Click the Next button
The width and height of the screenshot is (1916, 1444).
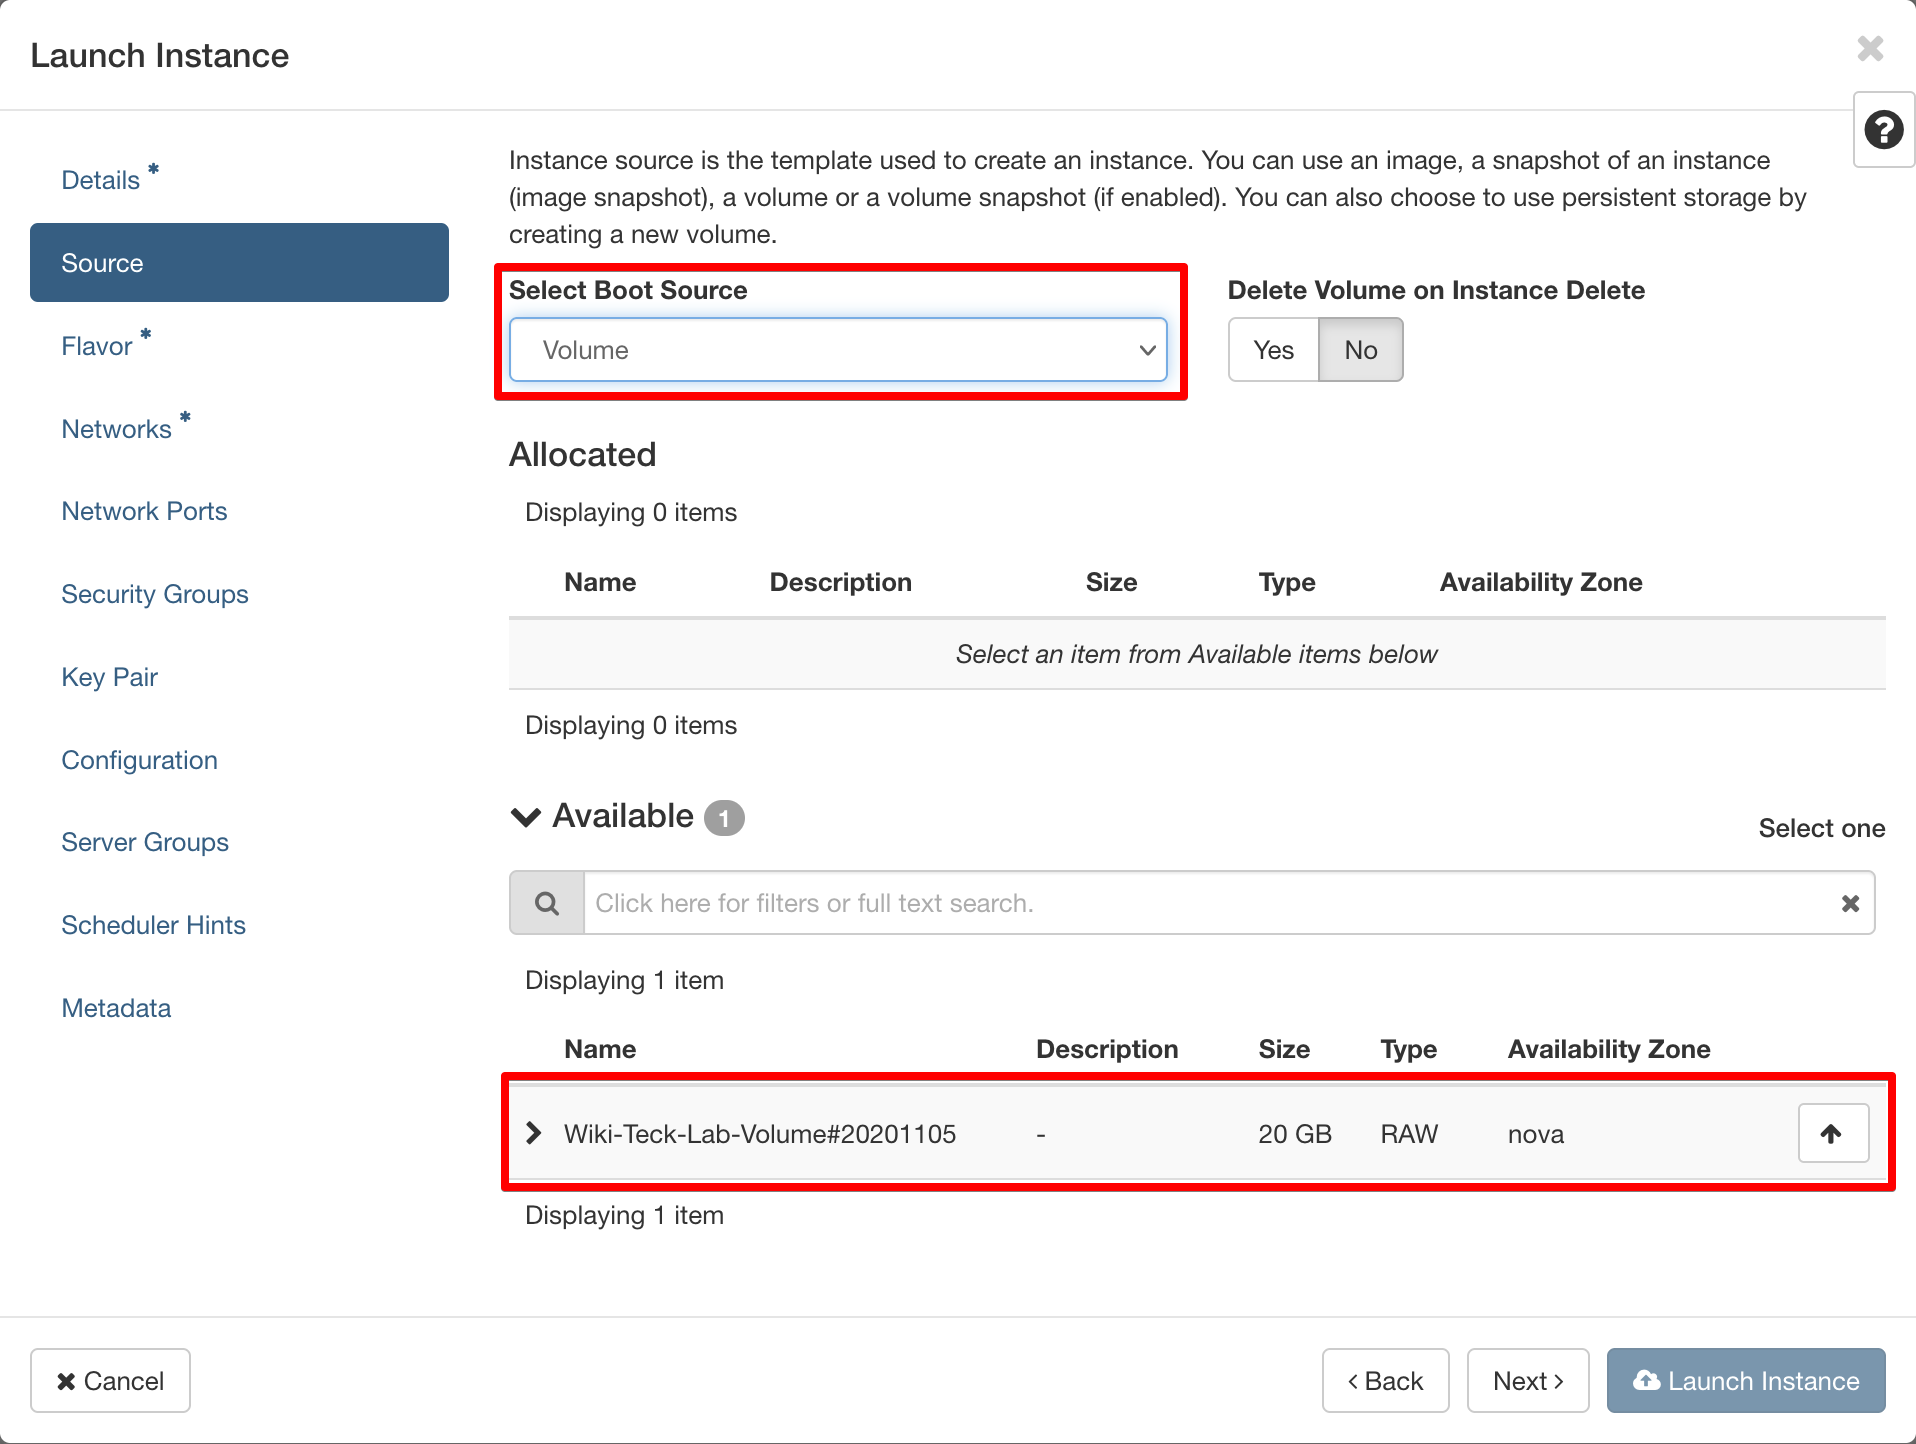tap(1527, 1380)
